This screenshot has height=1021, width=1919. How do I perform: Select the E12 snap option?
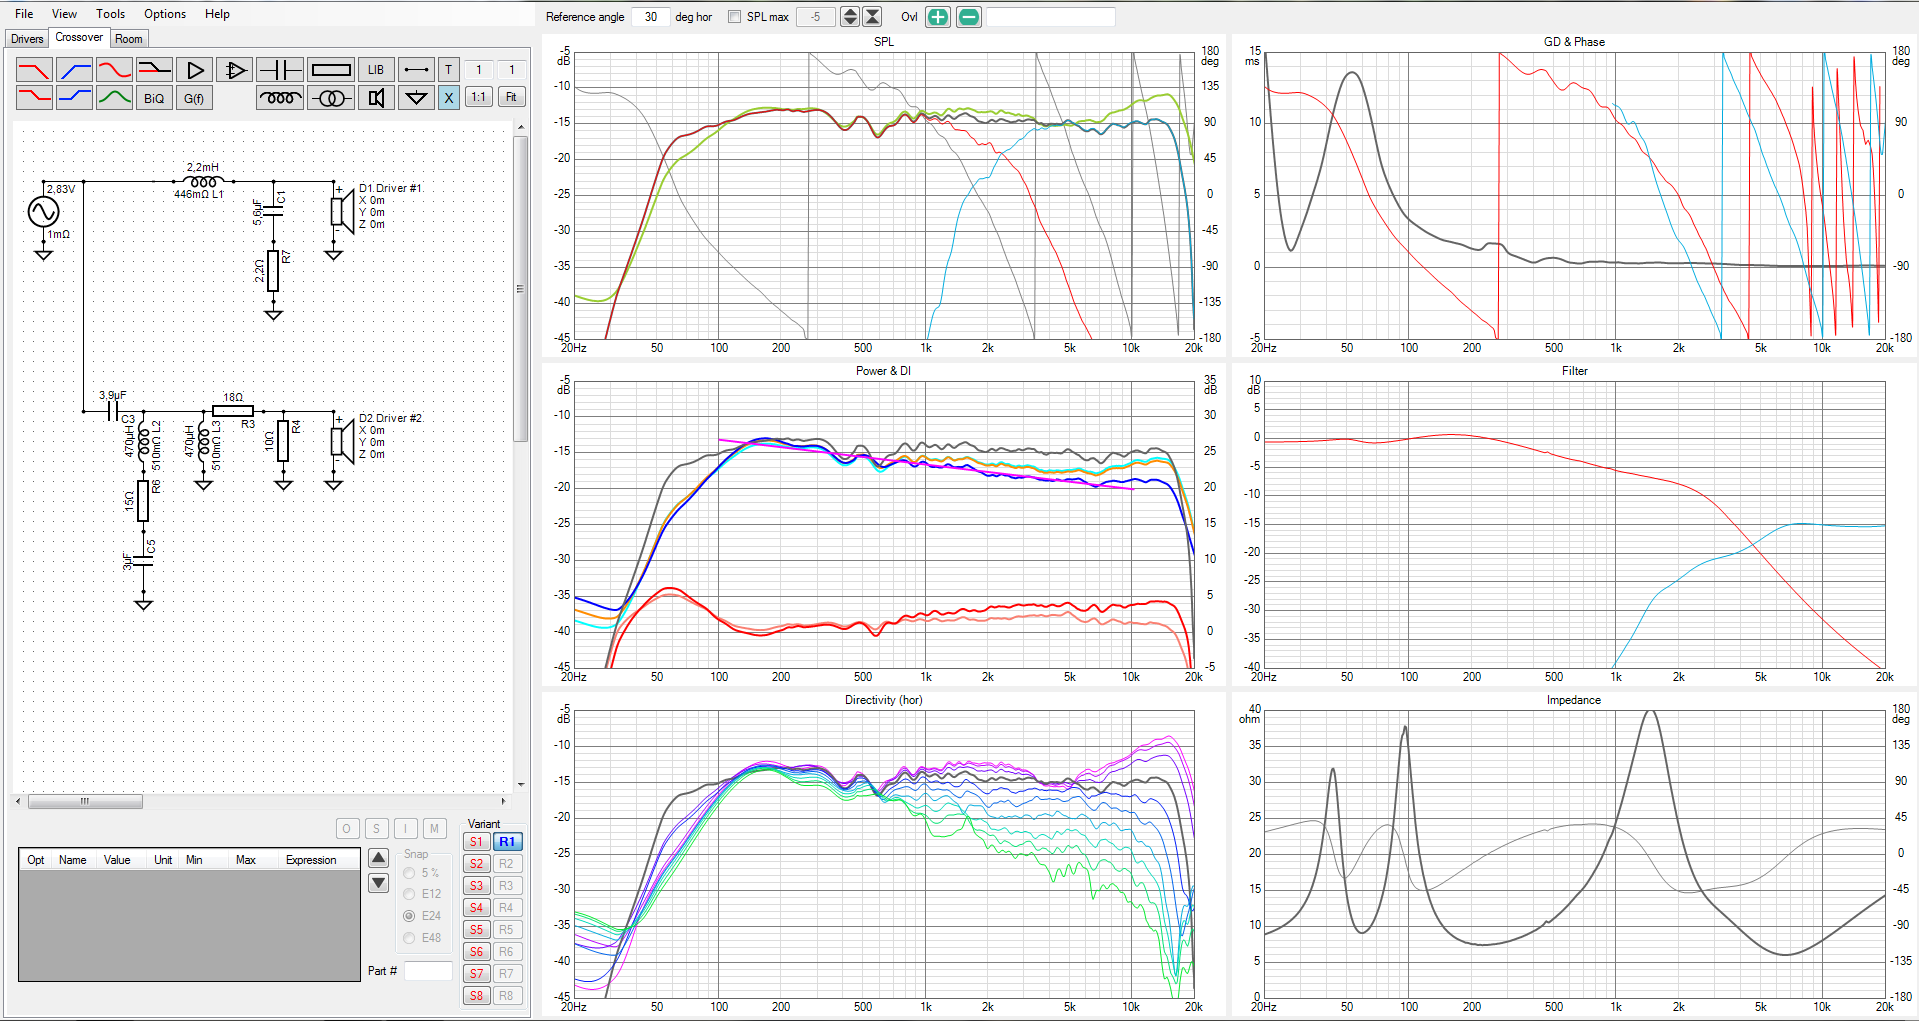pos(409,894)
